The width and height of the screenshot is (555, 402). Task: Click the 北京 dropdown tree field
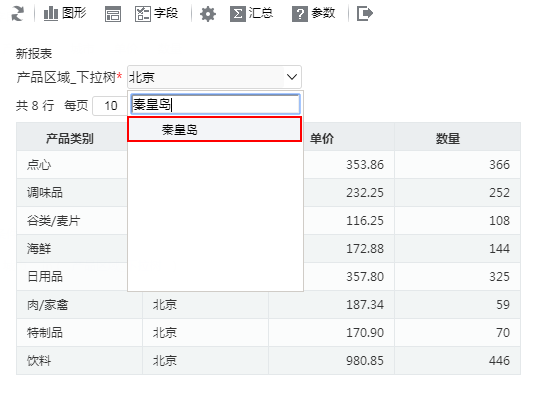tap(214, 77)
